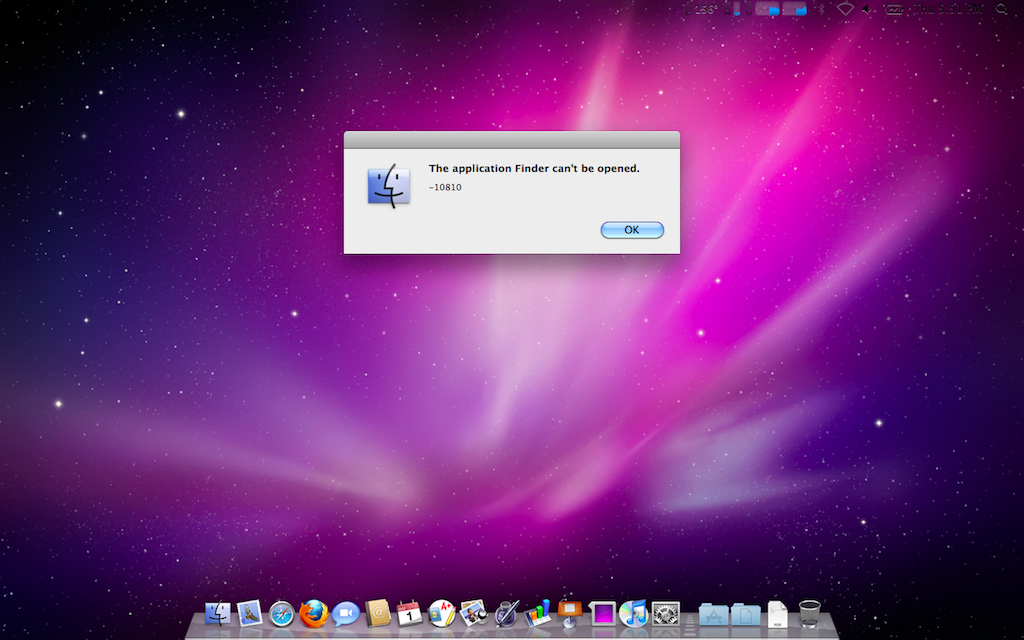The width and height of the screenshot is (1024, 640).
Task: Launch Keynote podium icon in Dock
Action: 569,614
